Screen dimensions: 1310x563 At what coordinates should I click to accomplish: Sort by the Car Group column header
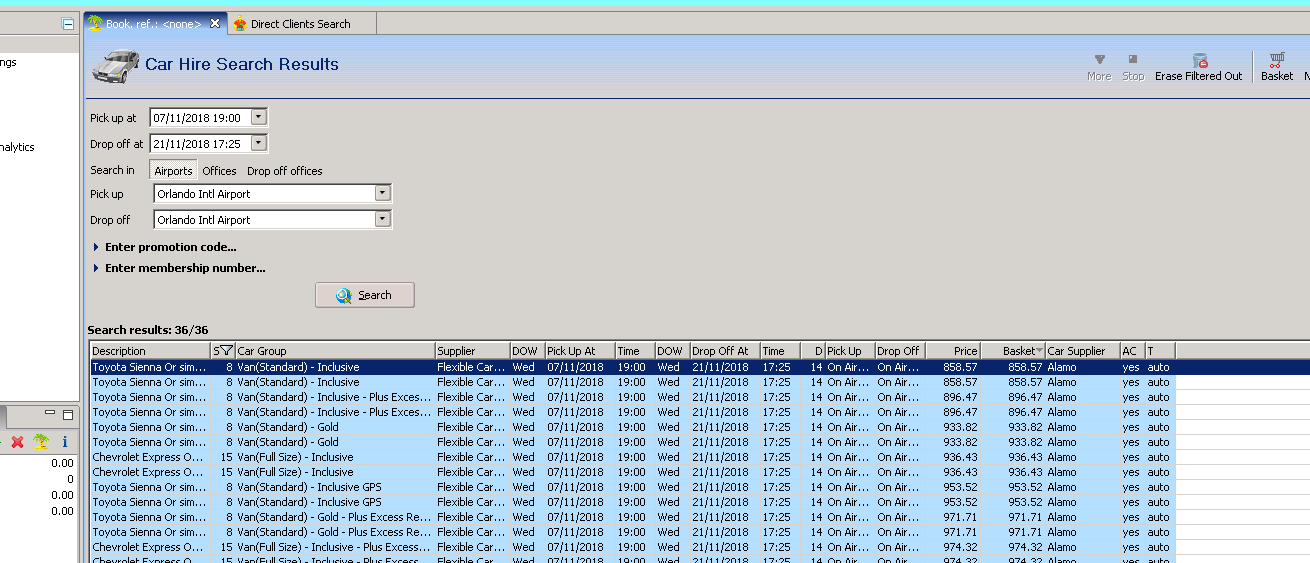coord(335,351)
